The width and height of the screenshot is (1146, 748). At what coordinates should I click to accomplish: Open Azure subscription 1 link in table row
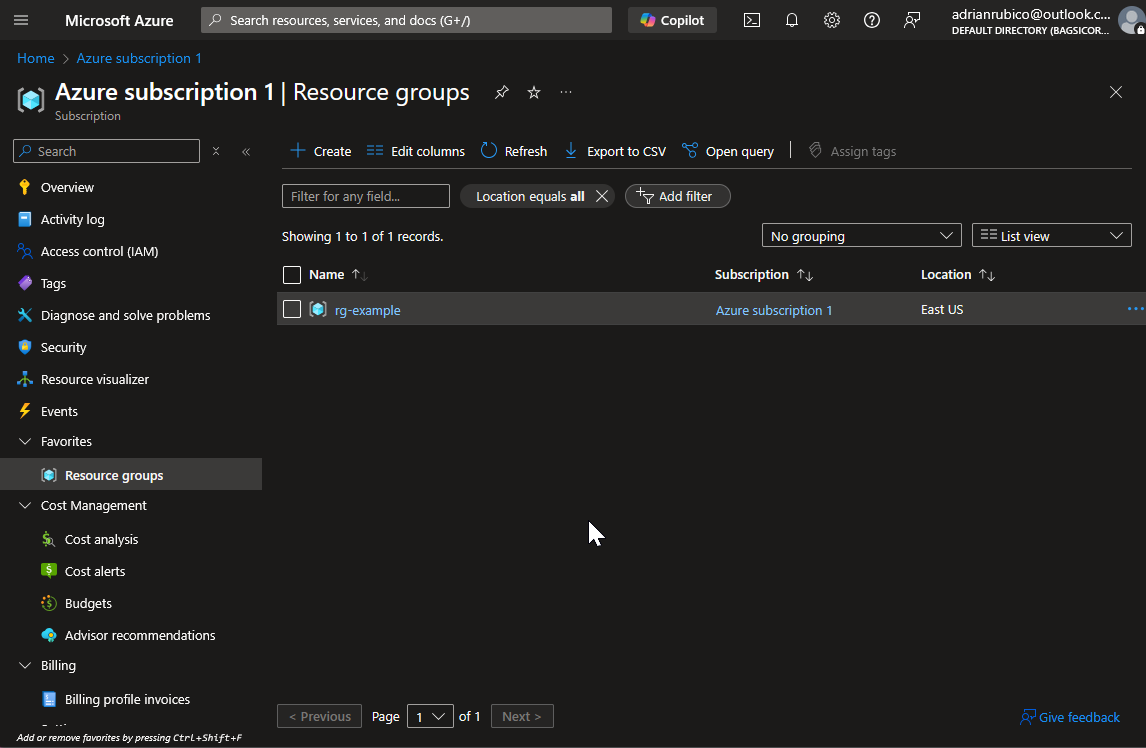click(x=773, y=310)
